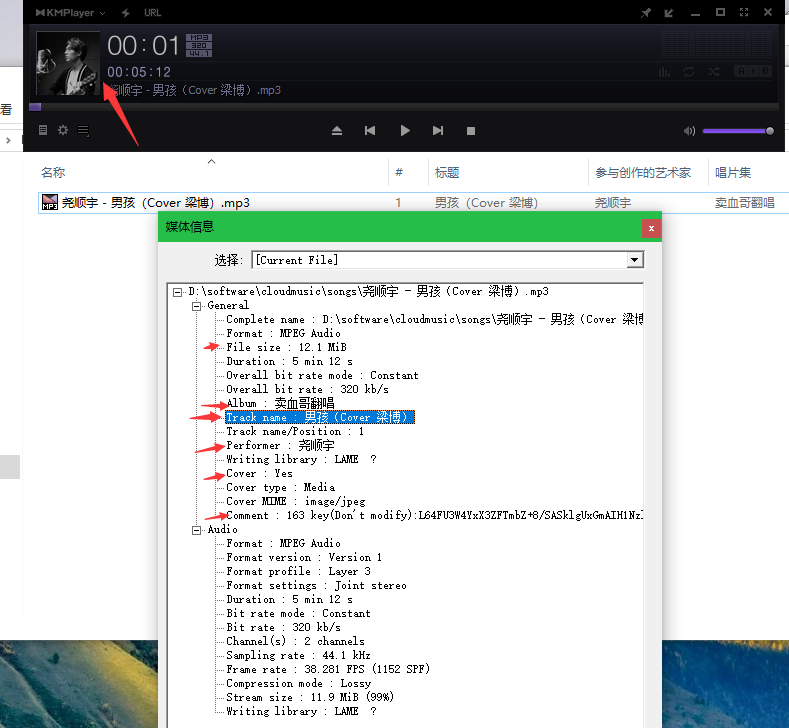Pin KMPlayer window on top
Viewport: 789px width, 728px height.
[x=646, y=13]
